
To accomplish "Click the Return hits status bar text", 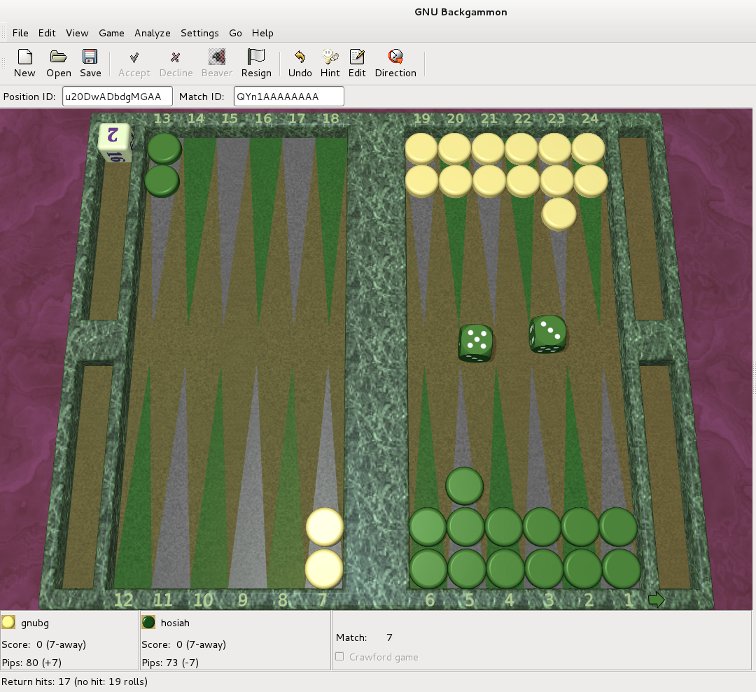I will tap(75, 681).
